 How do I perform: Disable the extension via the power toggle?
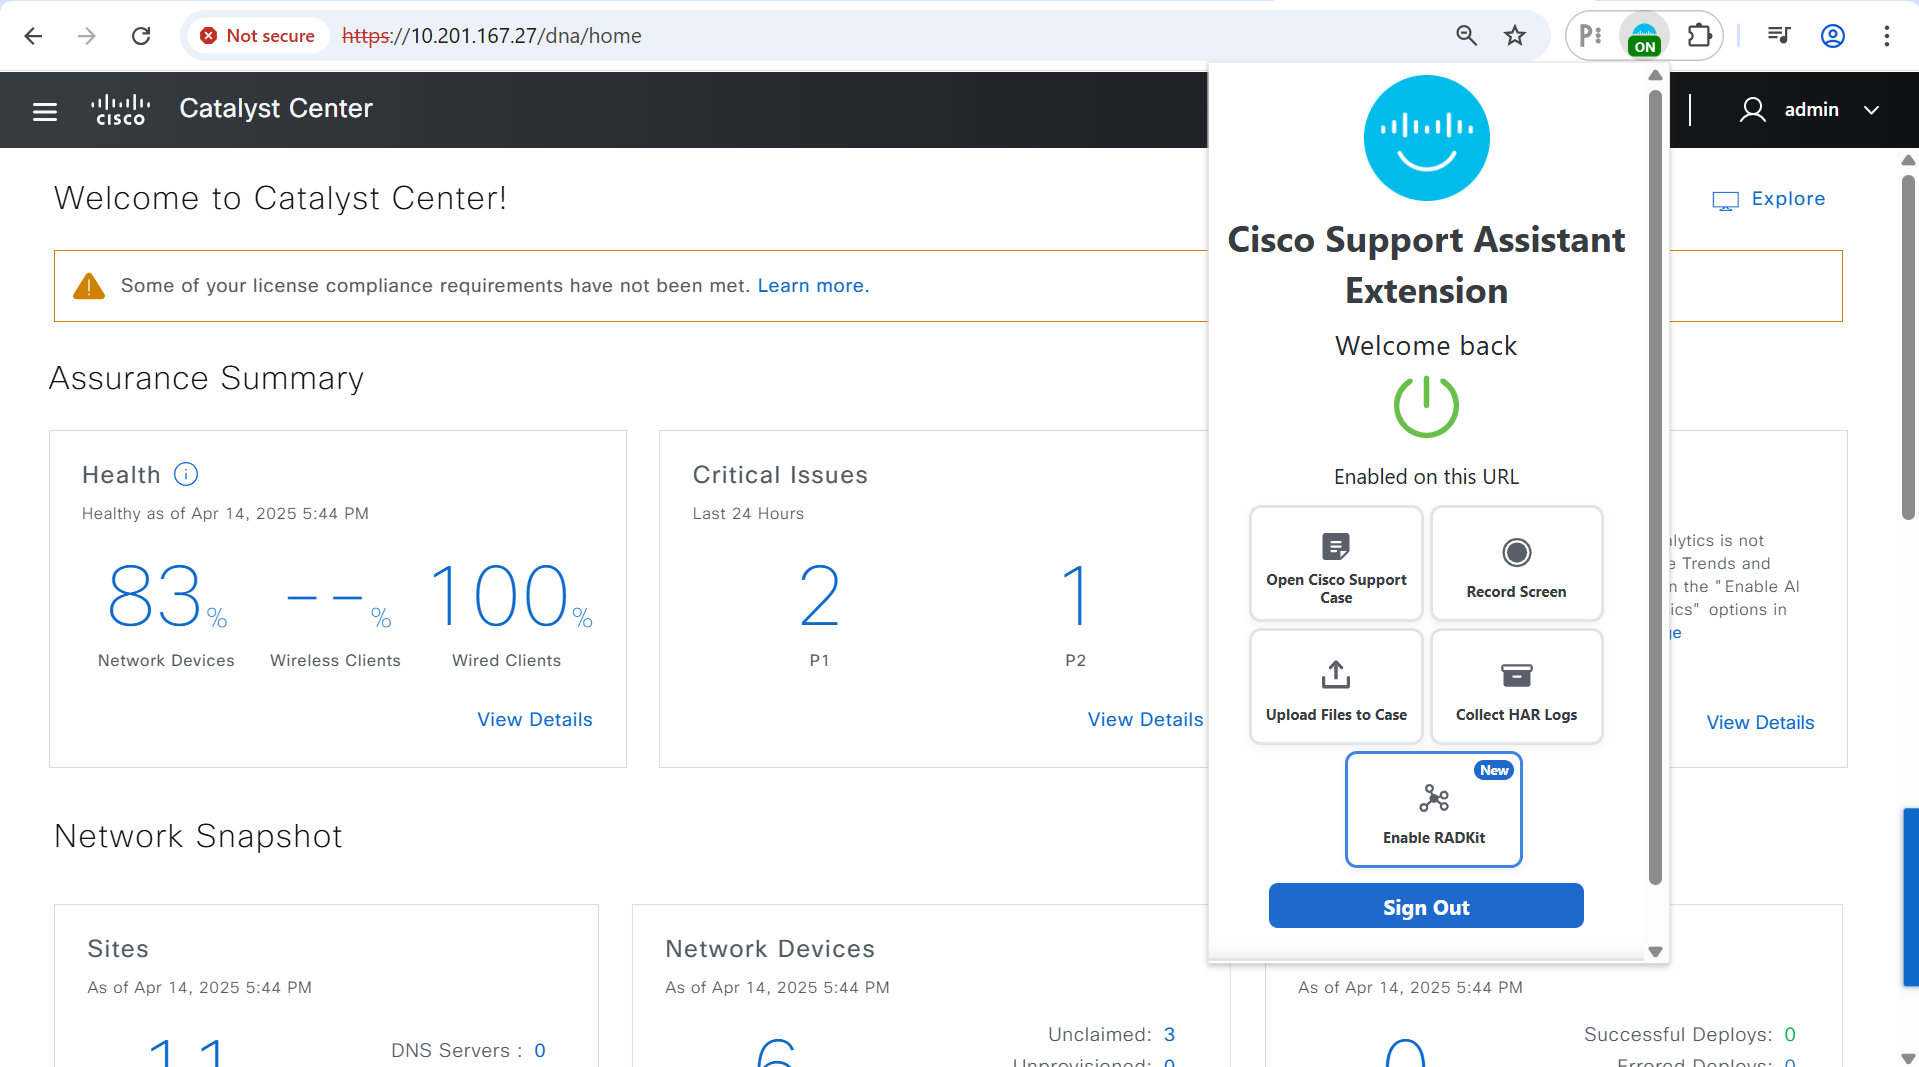point(1426,406)
